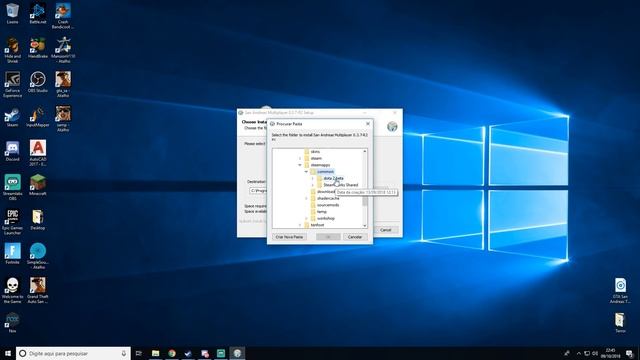Open Battle.net desktop shortcut

[x=38, y=13]
